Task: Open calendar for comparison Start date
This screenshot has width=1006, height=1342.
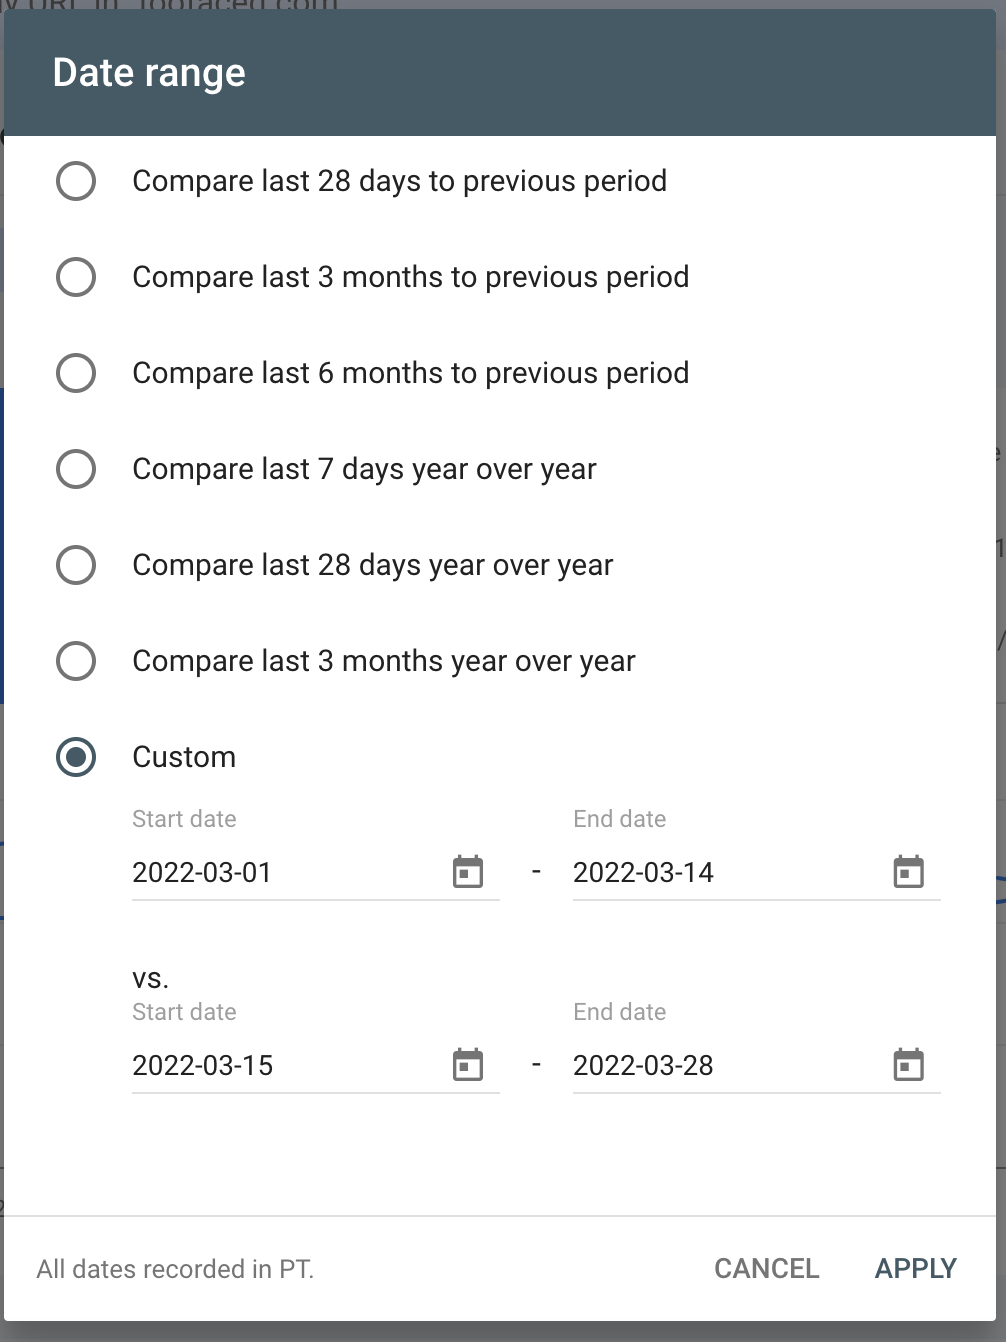Action: (468, 1065)
